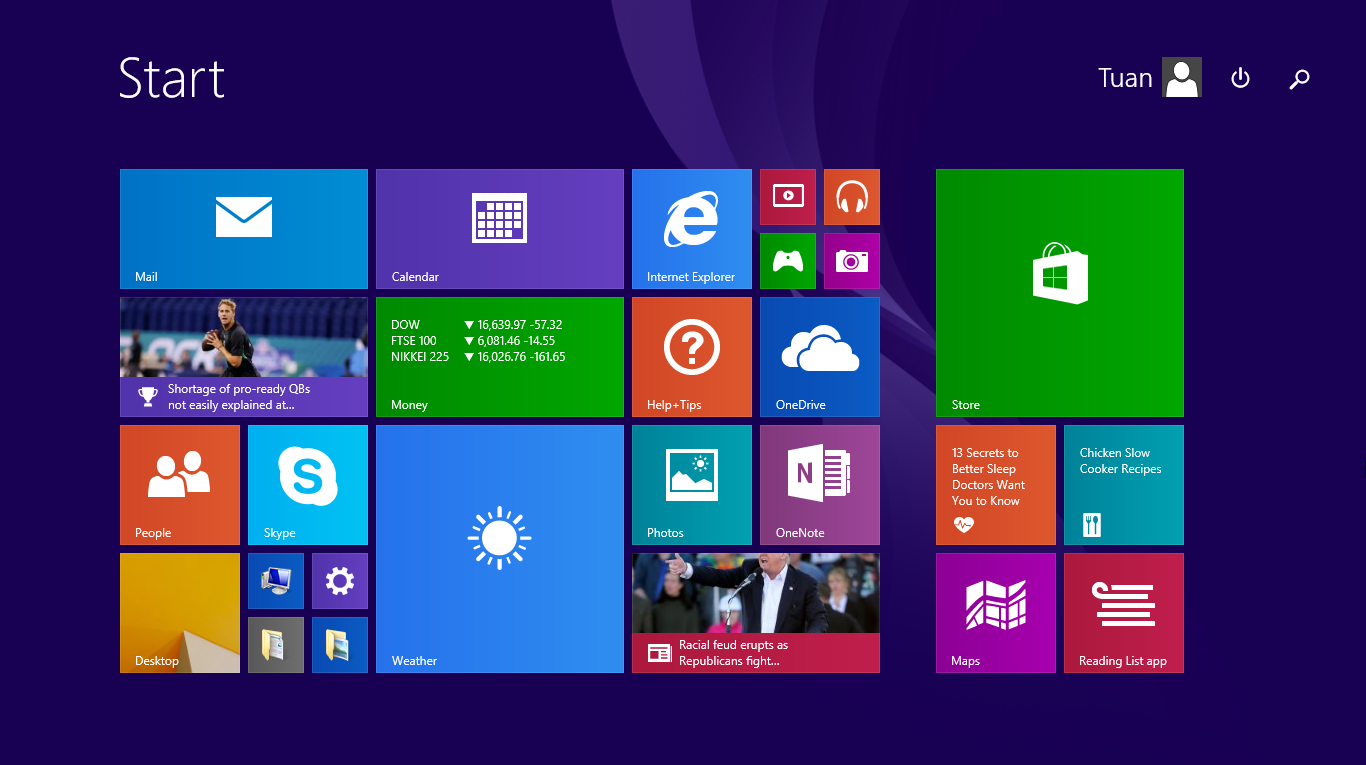
Task: Open the Help+Tips tile
Action: point(692,357)
